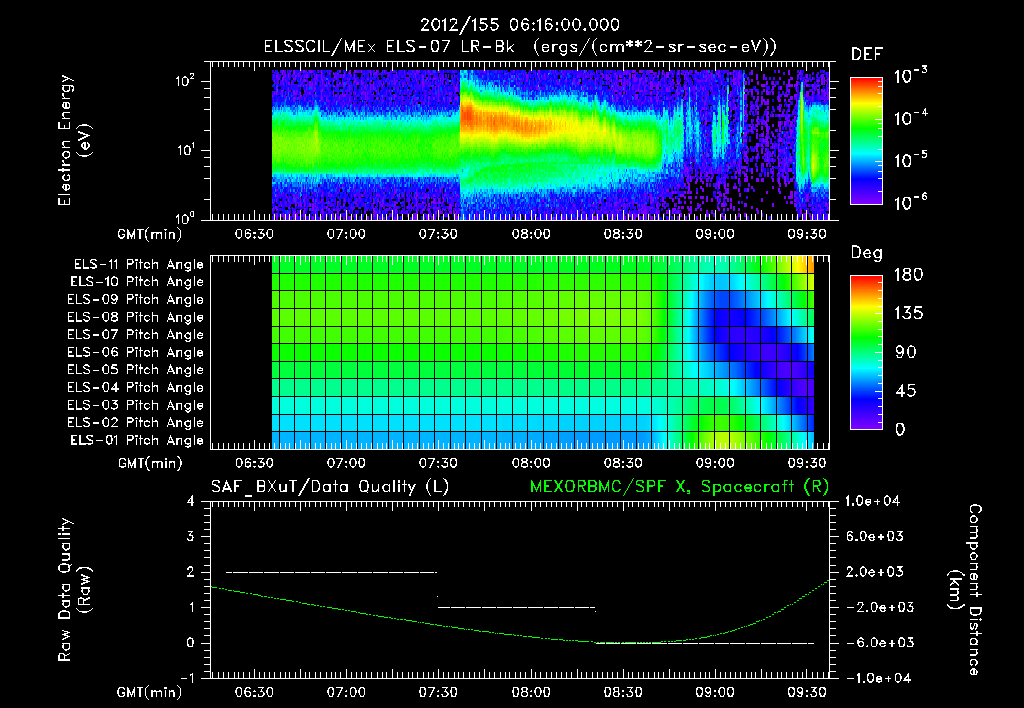Click the ELS-05 Pitch Angle row label
Image resolution: width=1024 pixels, height=708 pixels.
(x=135, y=370)
